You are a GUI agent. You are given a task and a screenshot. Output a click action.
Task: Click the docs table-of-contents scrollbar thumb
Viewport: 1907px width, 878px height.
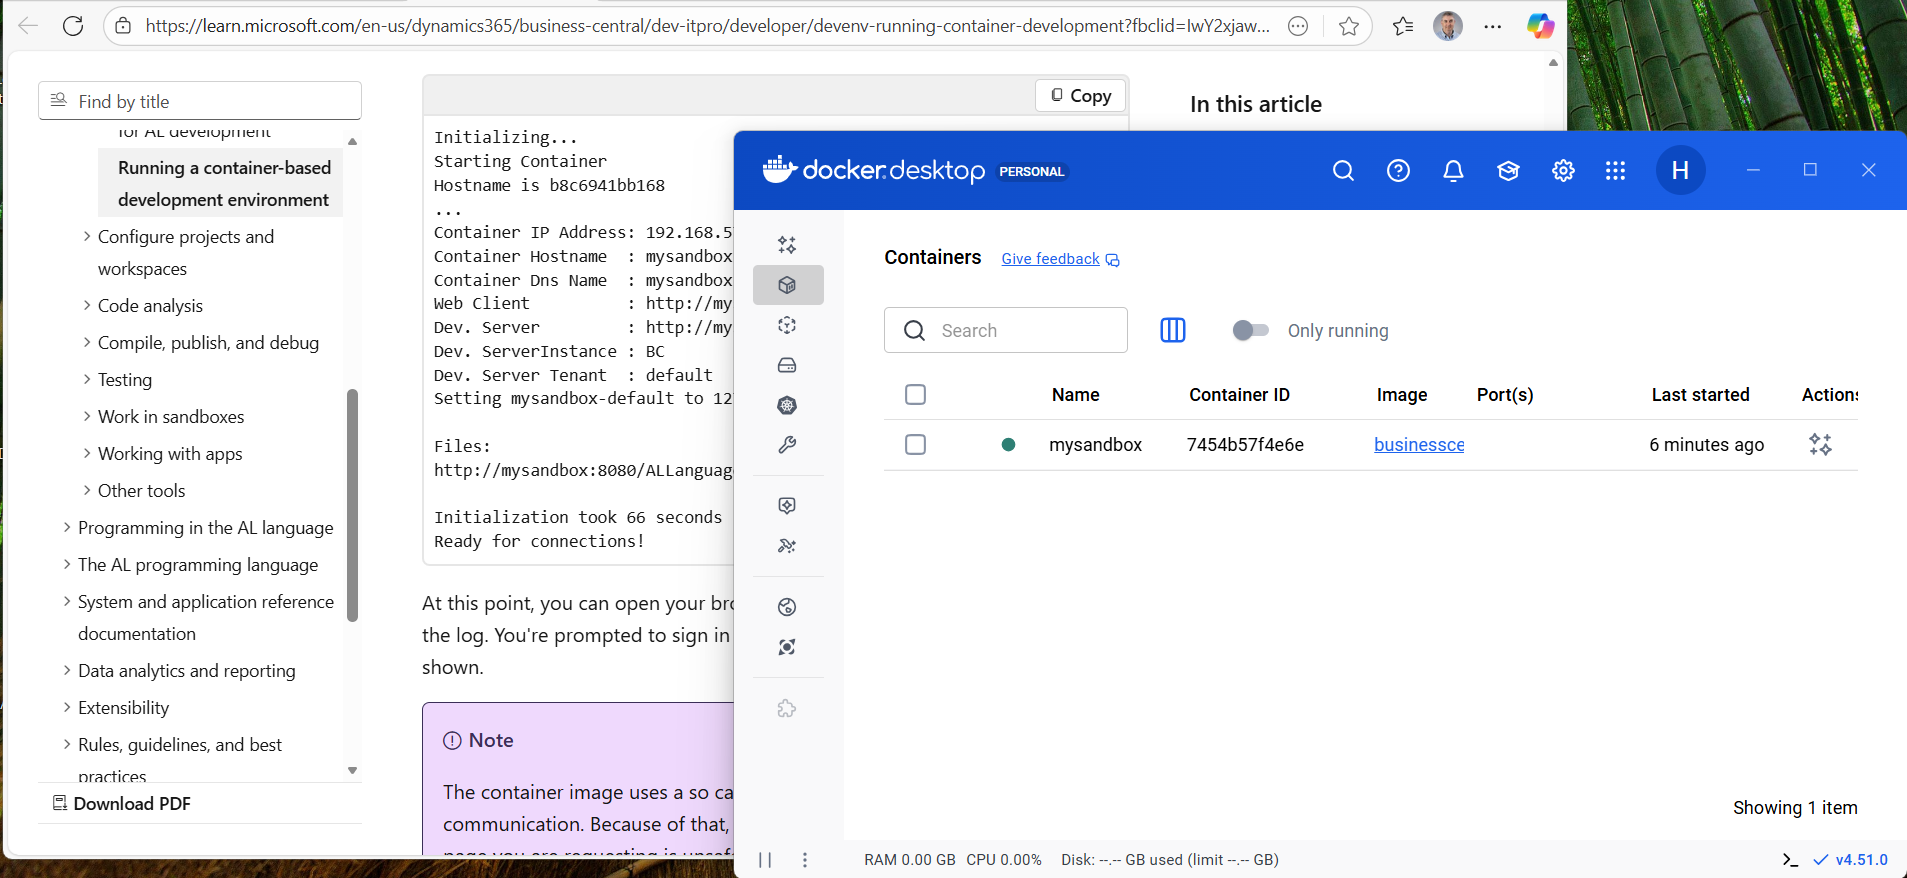352,505
